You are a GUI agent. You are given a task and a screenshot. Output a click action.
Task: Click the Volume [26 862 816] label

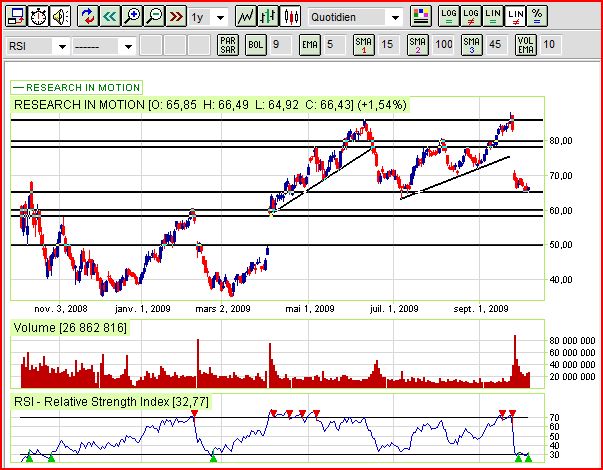70,328
